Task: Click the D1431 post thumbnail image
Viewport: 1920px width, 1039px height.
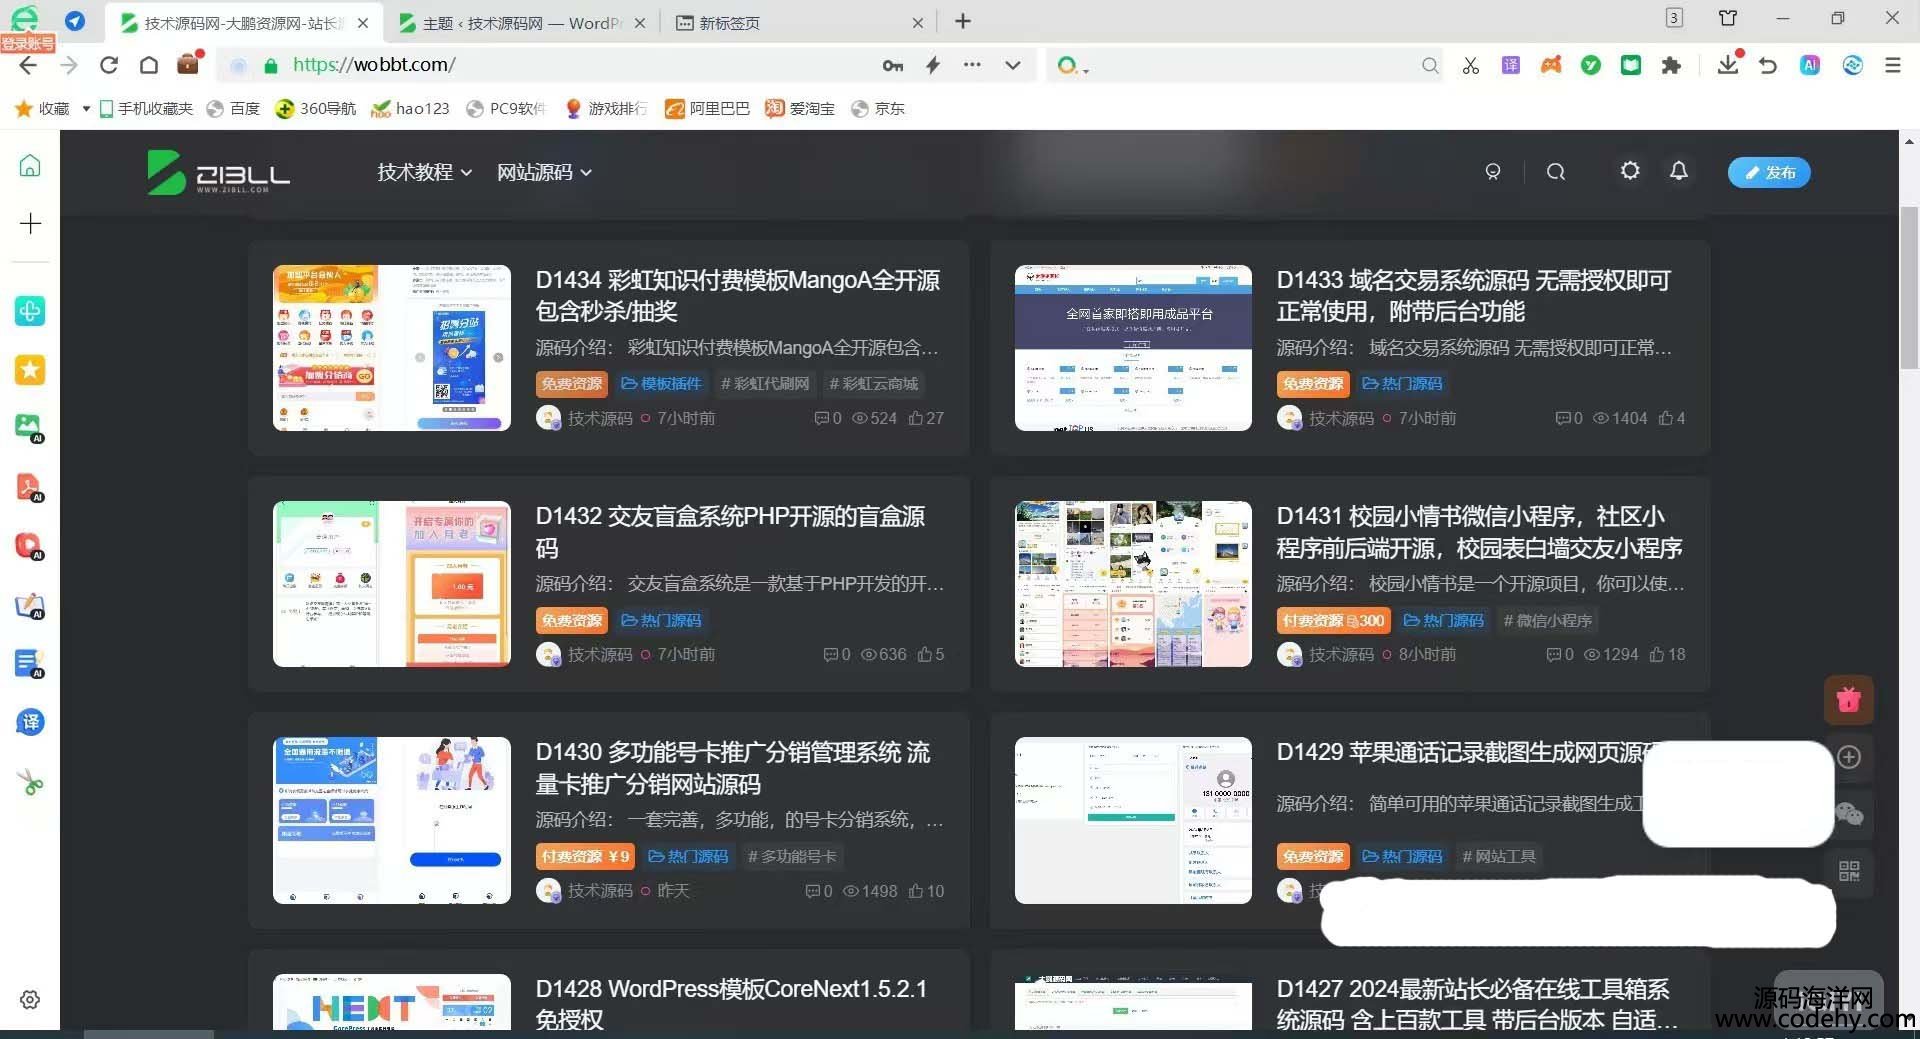Action: pyautogui.click(x=1133, y=584)
